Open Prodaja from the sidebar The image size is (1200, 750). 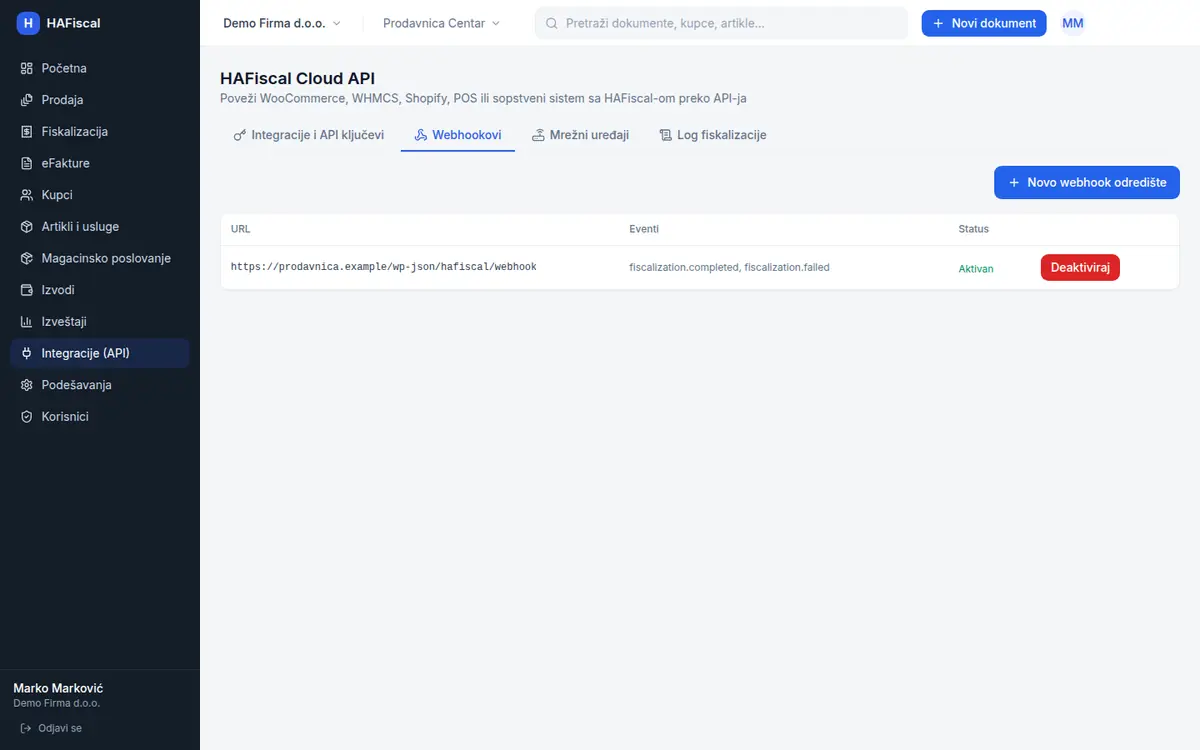coord(100,100)
